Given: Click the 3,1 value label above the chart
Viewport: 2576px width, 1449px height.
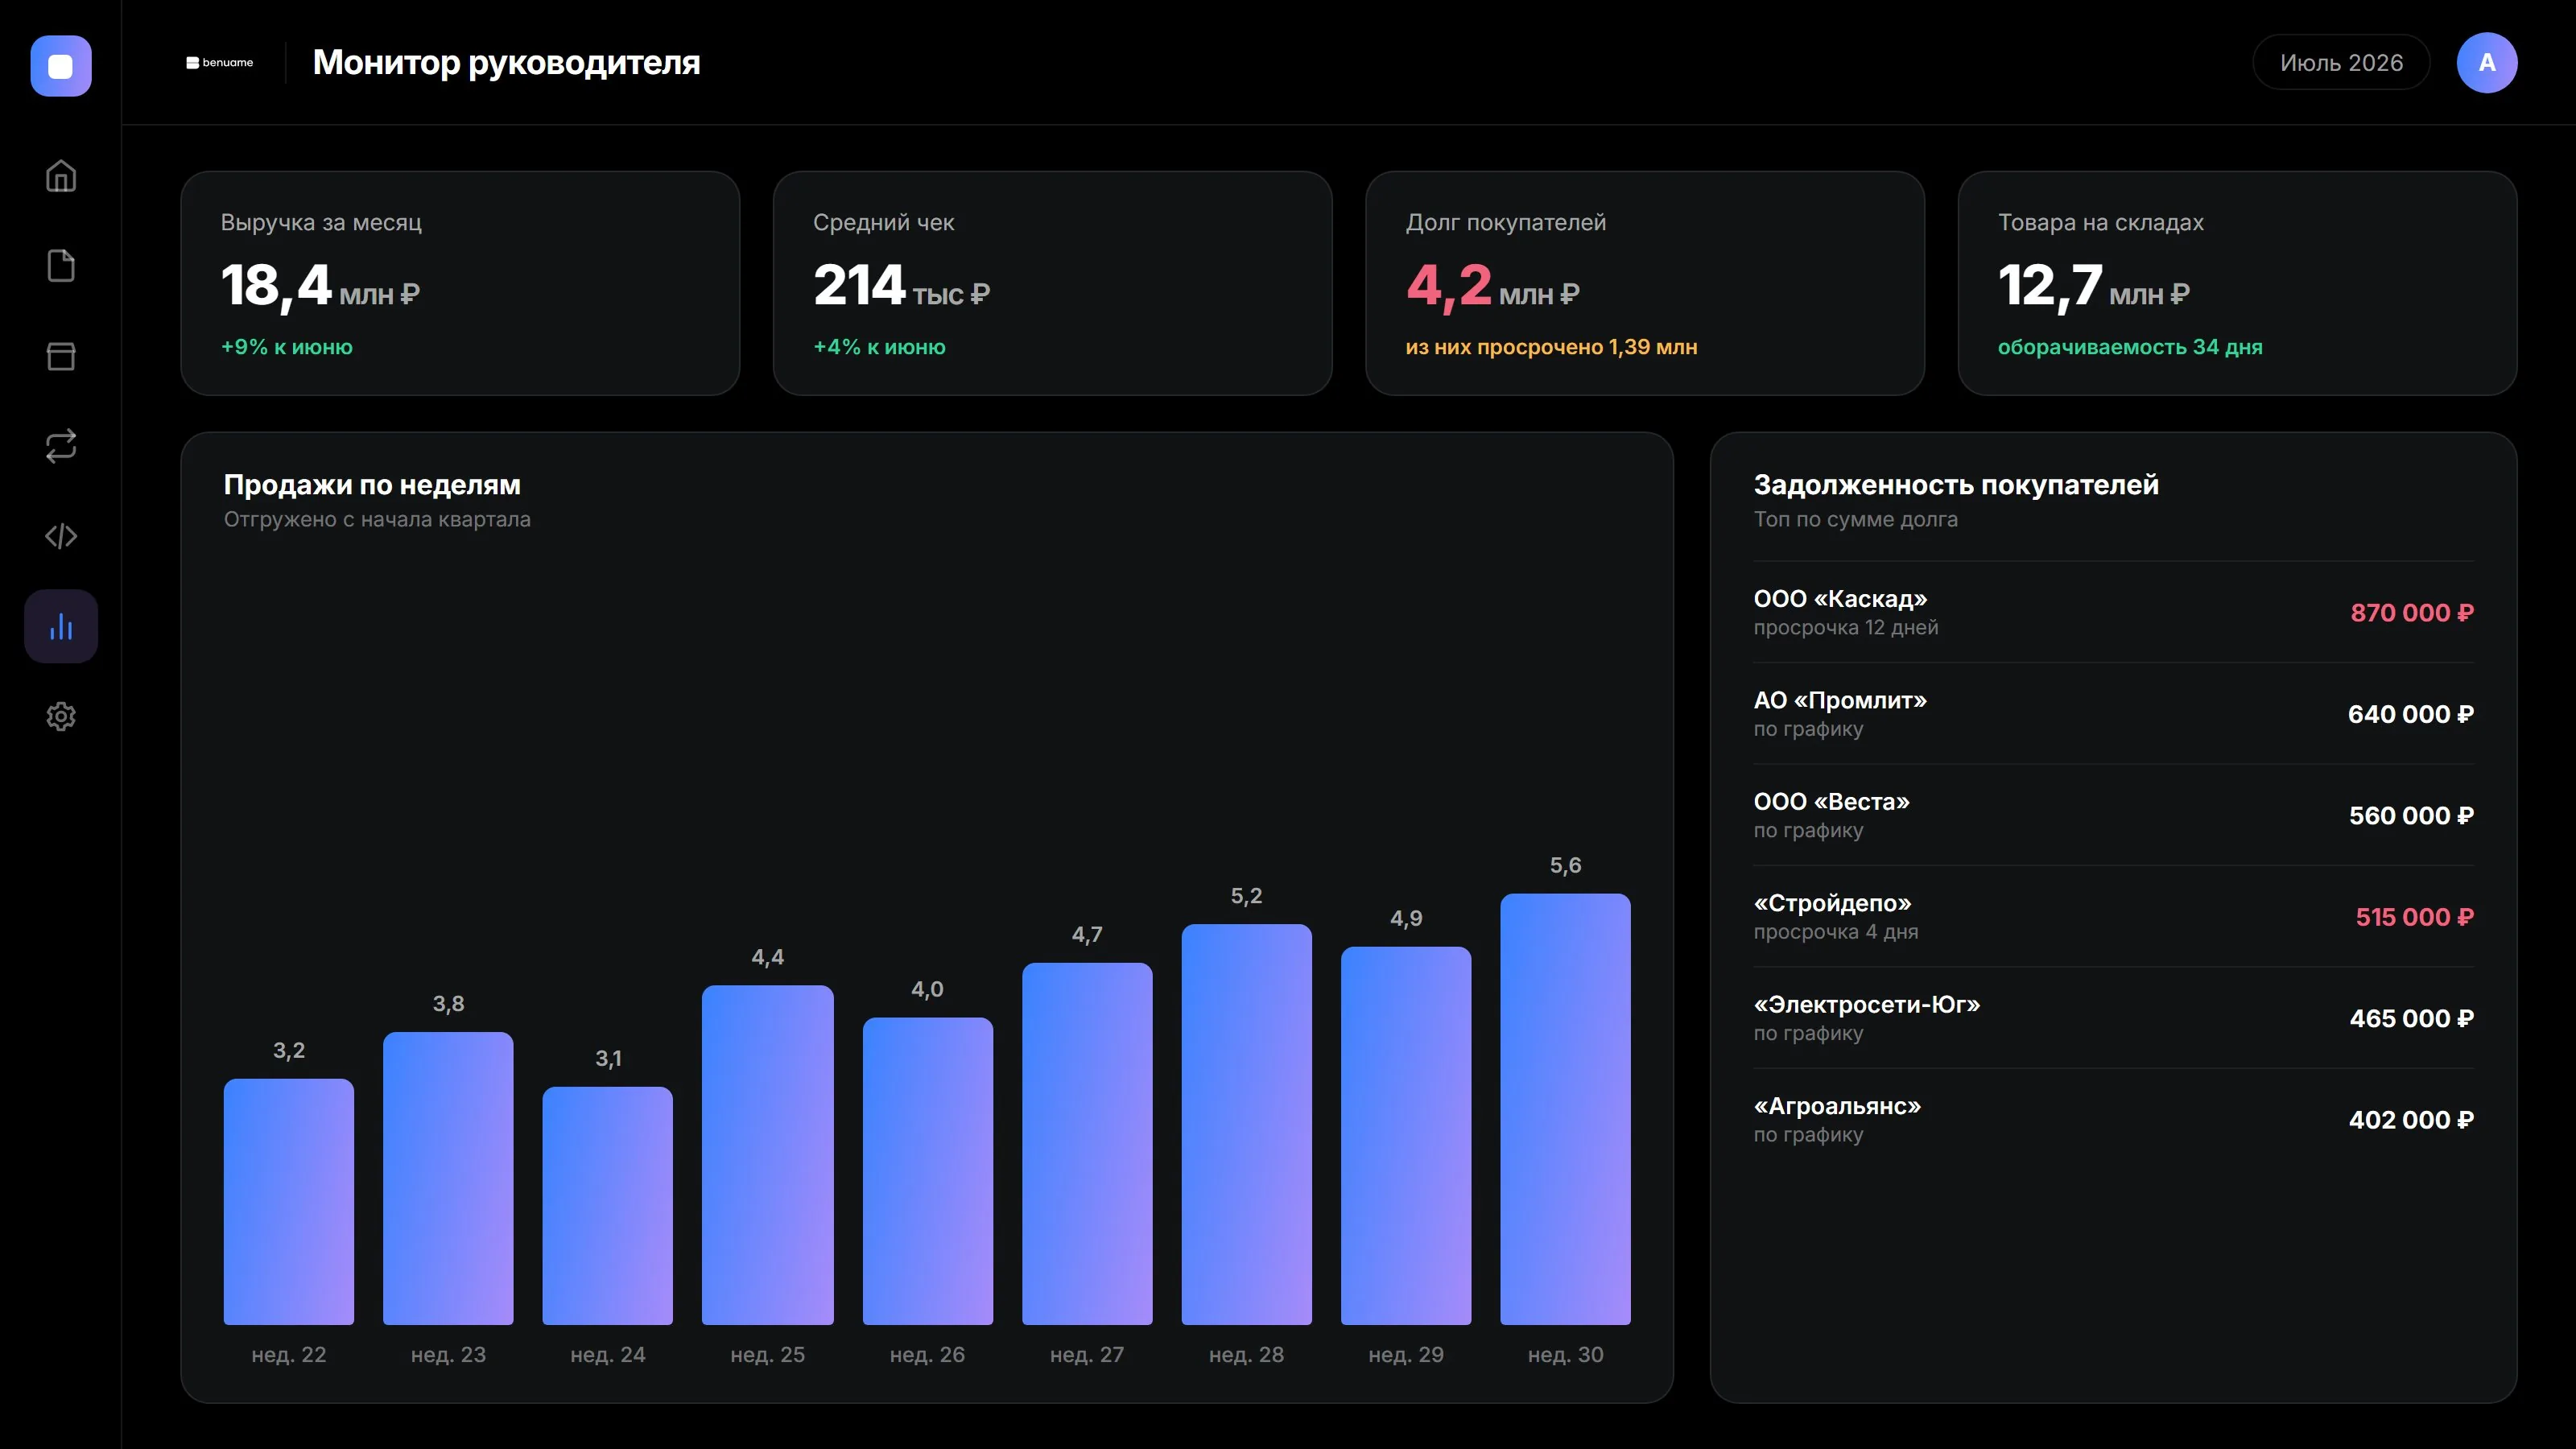Looking at the screenshot, I should pyautogui.click(x=608, y=1058).
